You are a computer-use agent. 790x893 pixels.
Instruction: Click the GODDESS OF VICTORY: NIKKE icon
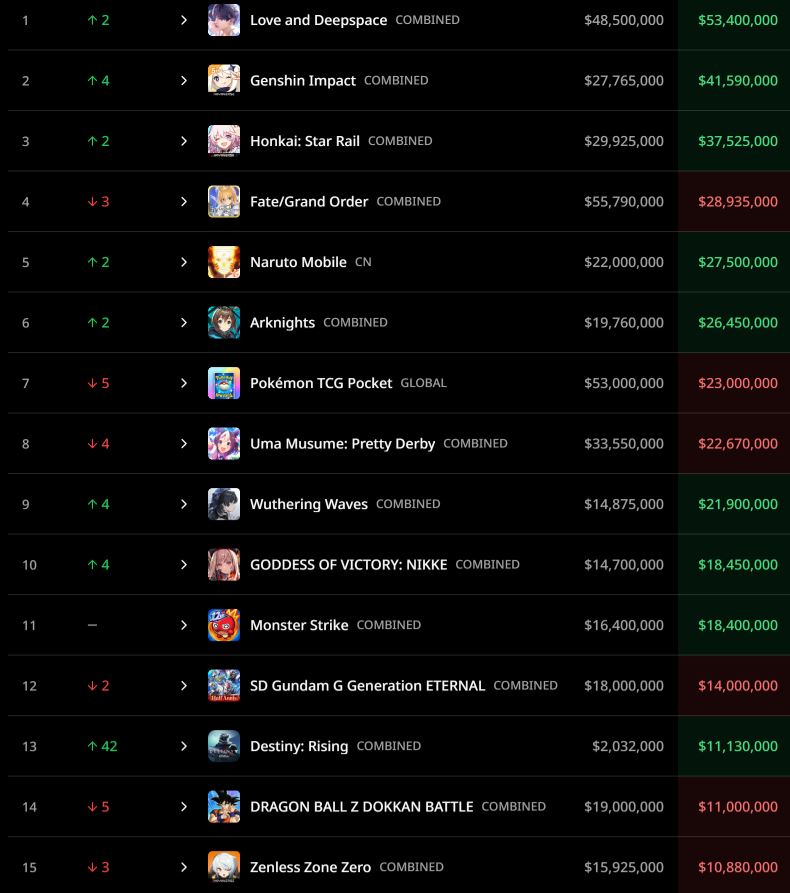(x=224, y=564)
